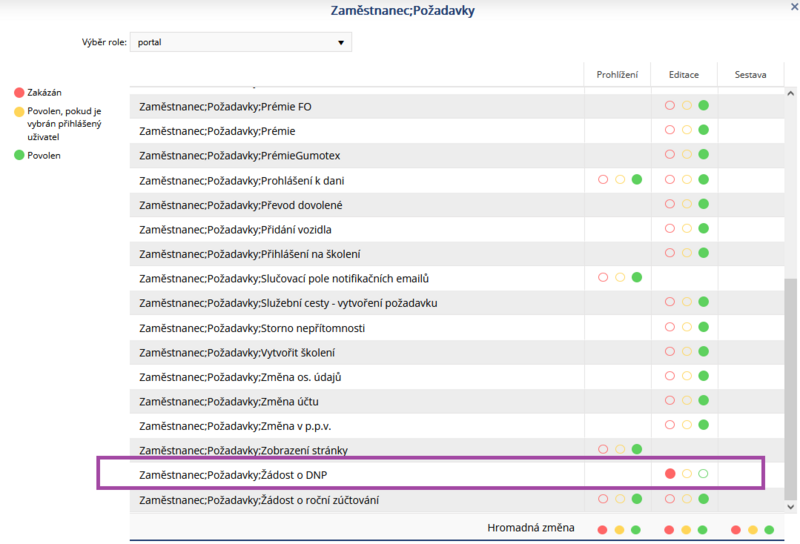This screenshot has width=800, height=544.
Task: Click the Editace column header
Action: point(684,75)
